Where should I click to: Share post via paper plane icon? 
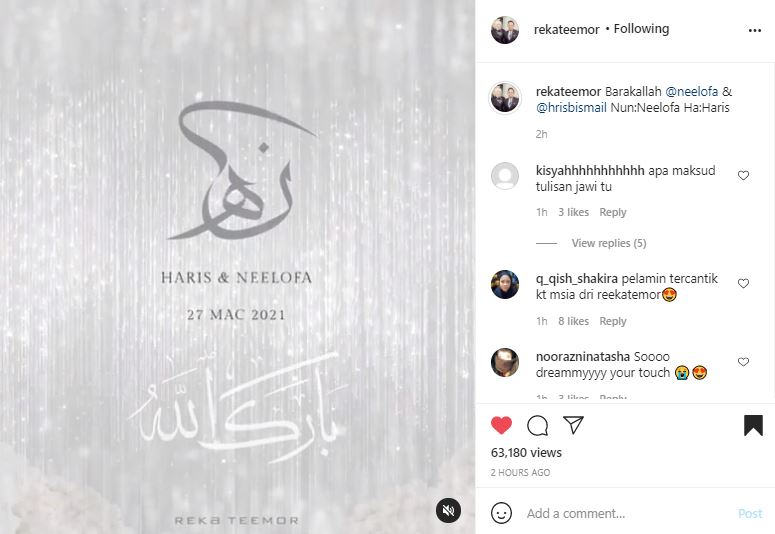[x=573, y=425]
